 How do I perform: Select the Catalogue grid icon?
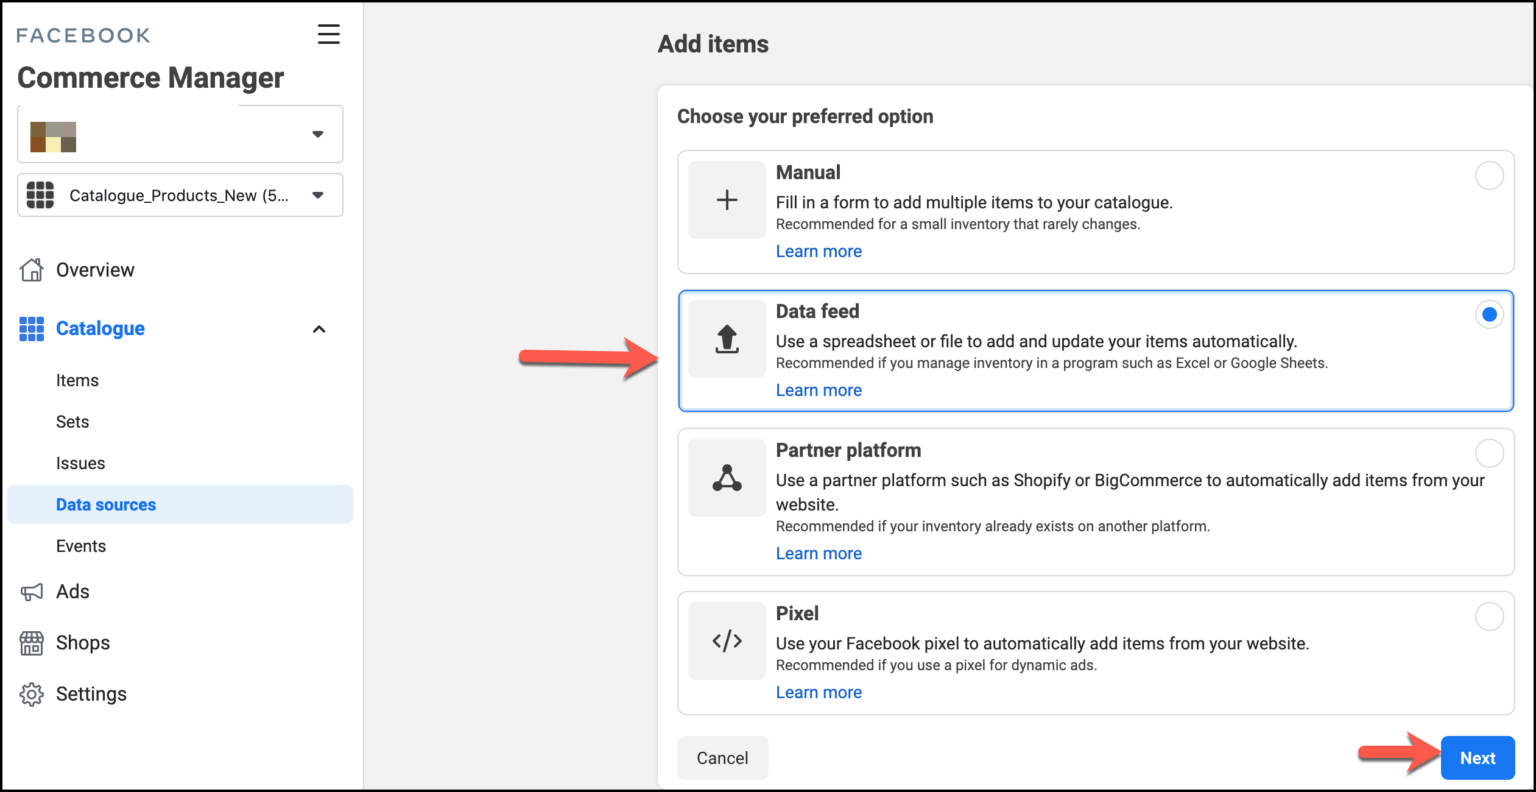tap(31, 328)
